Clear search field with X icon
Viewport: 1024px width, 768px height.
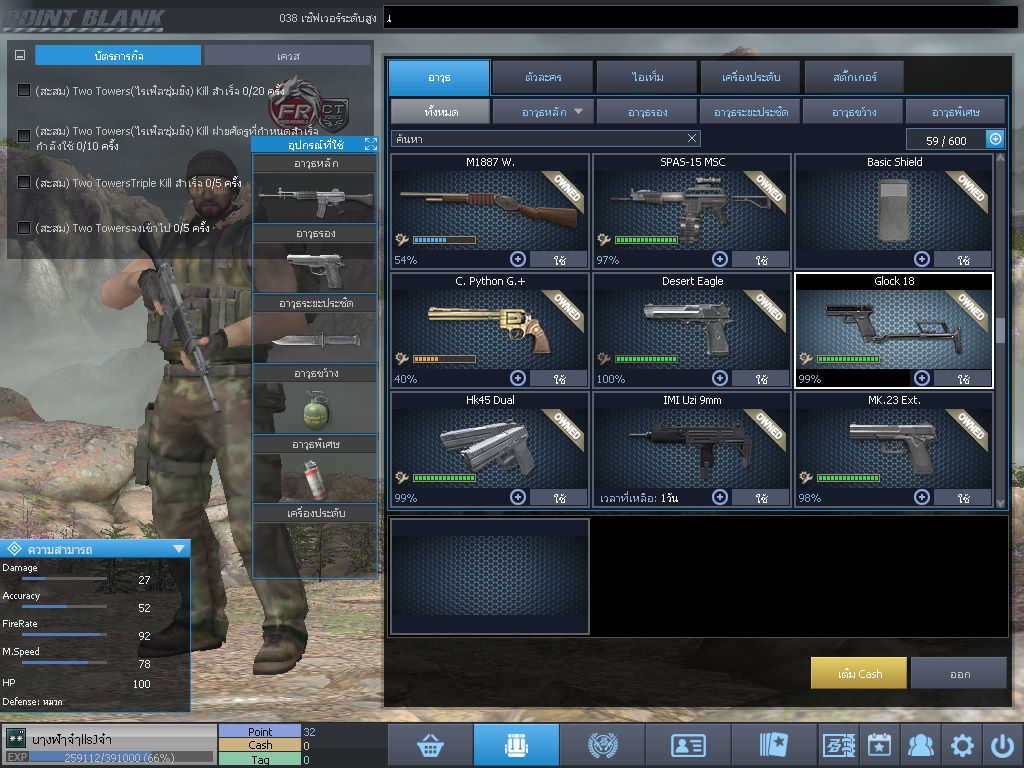point(692,138)
